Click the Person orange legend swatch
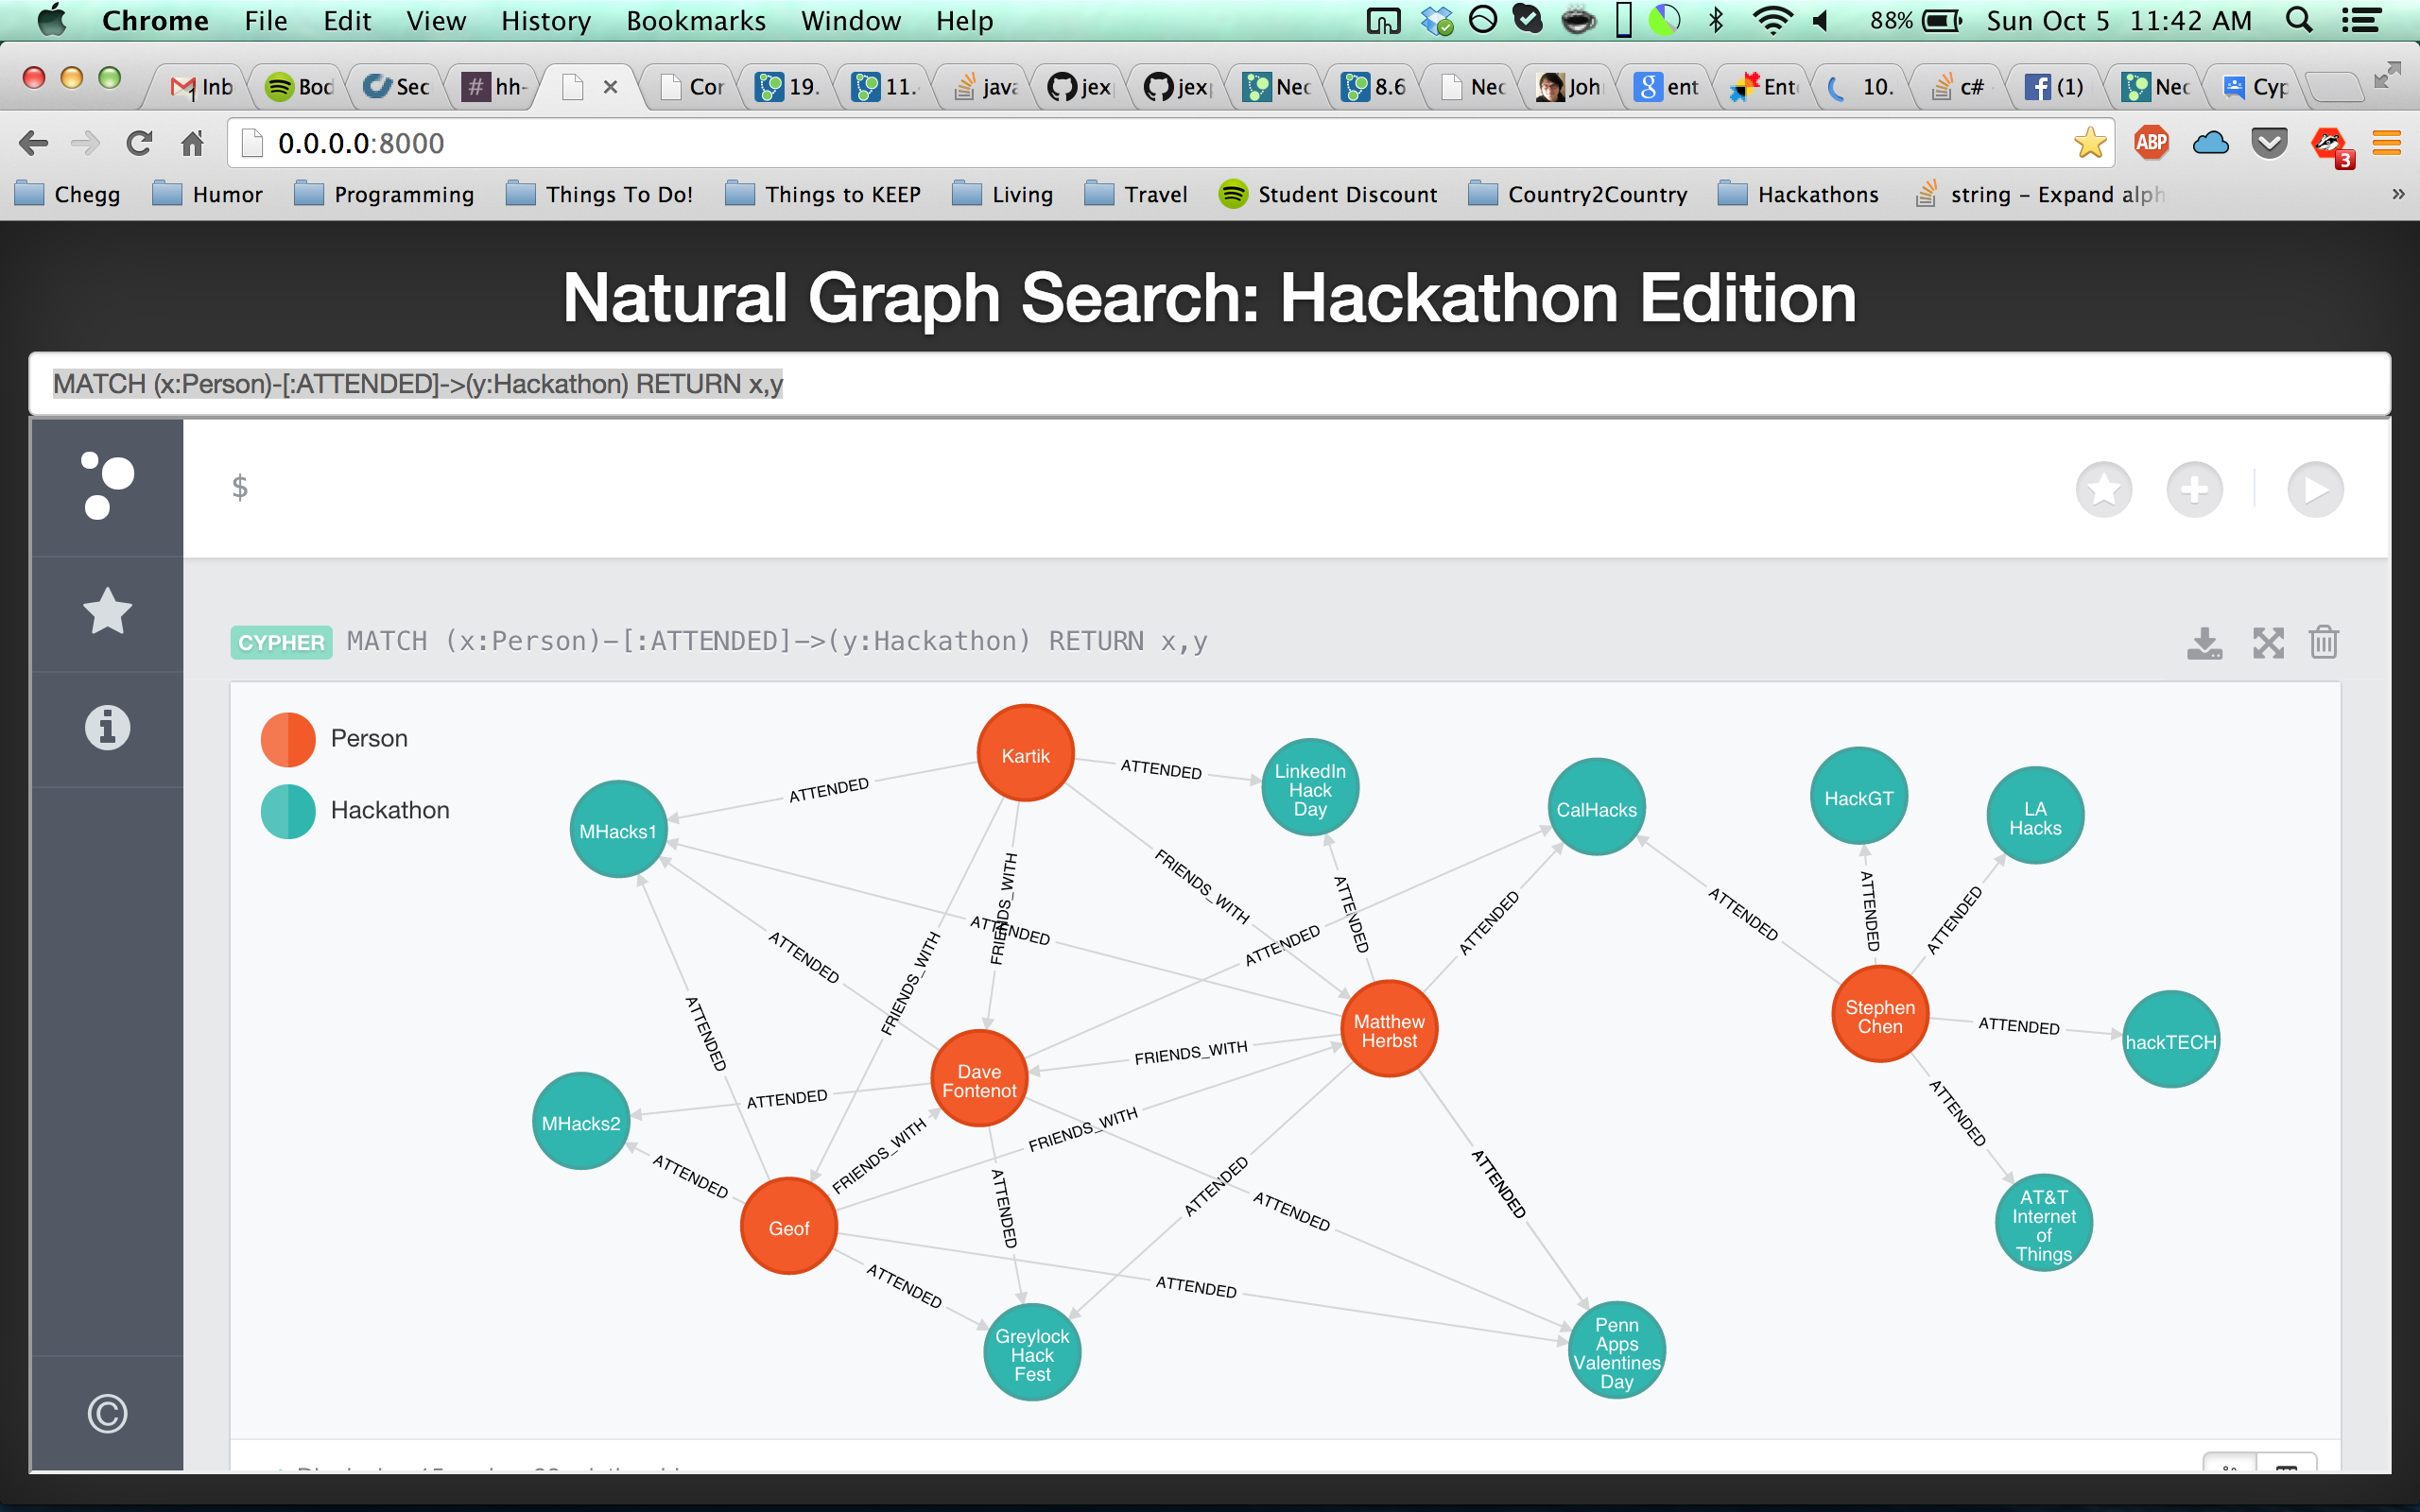The image size is (2420, 1512). 288,739
